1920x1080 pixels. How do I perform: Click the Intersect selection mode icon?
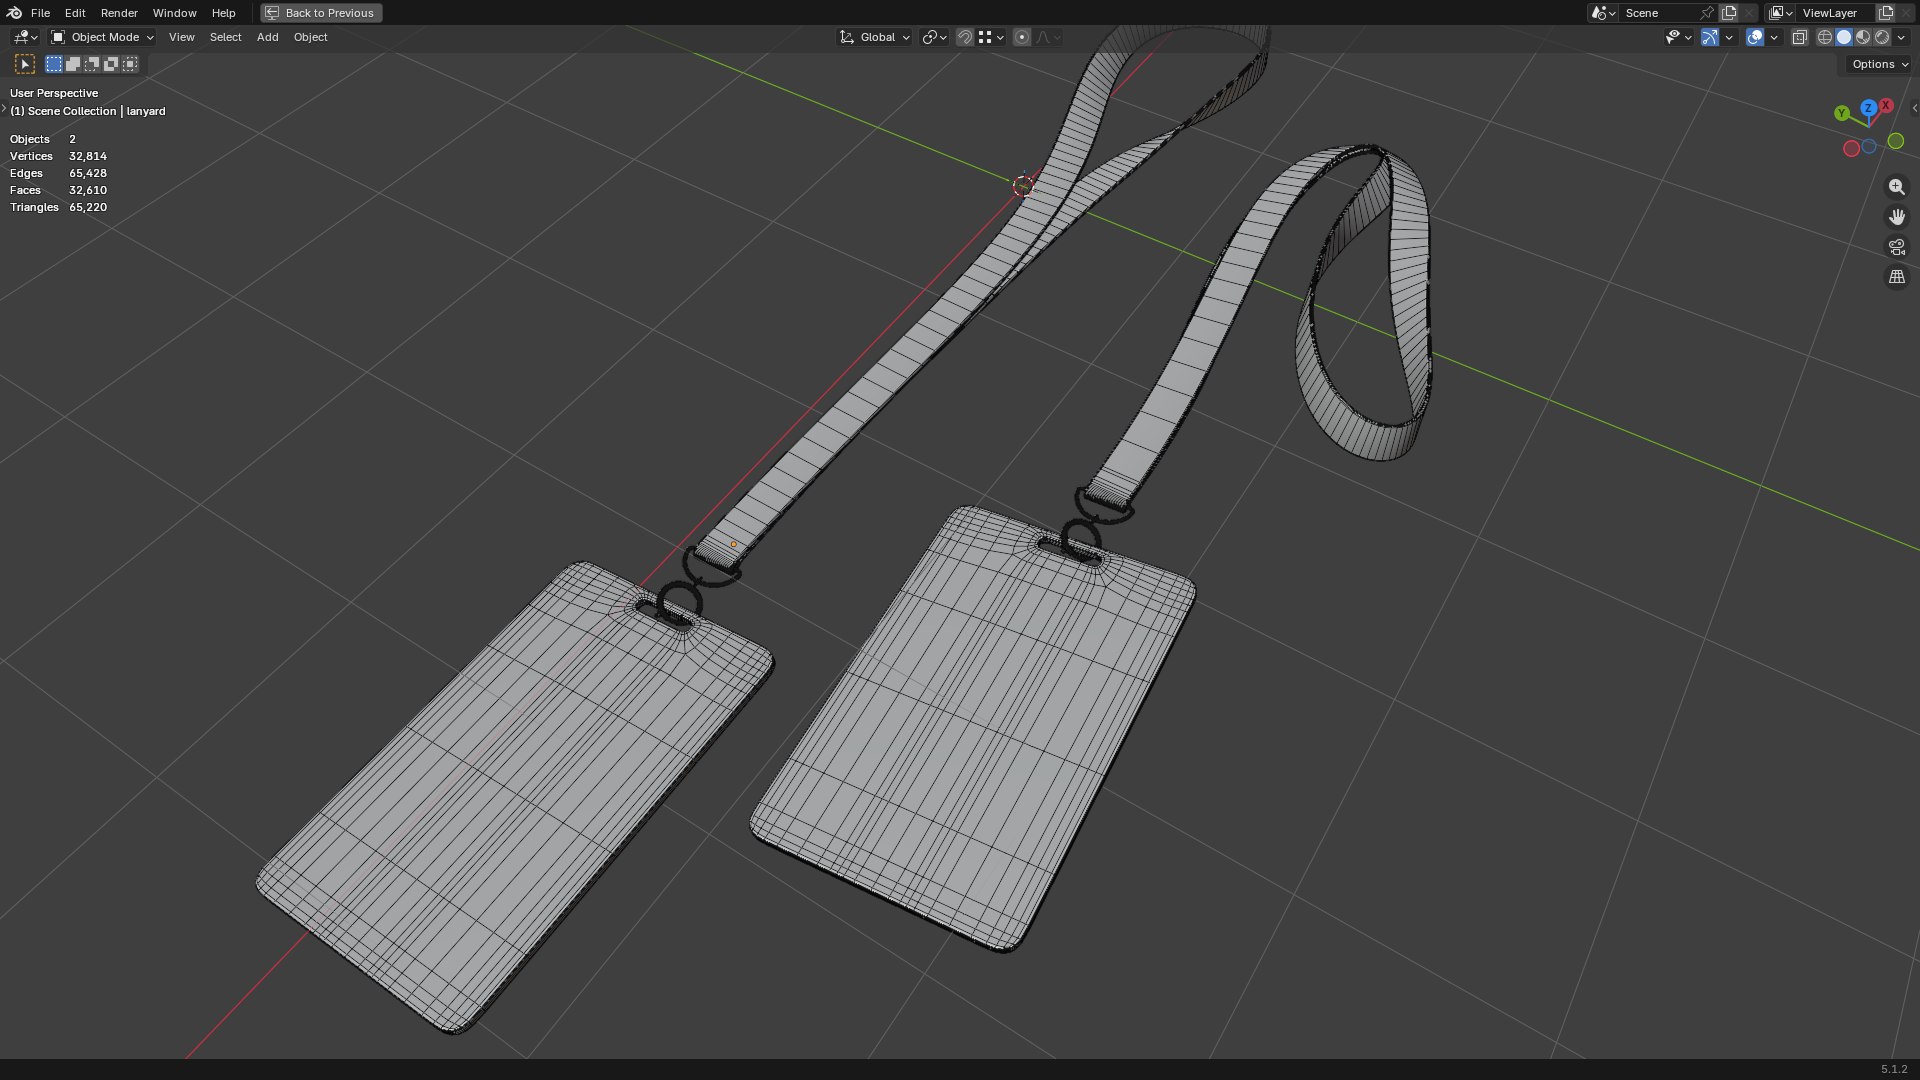(x=130, y=64)
